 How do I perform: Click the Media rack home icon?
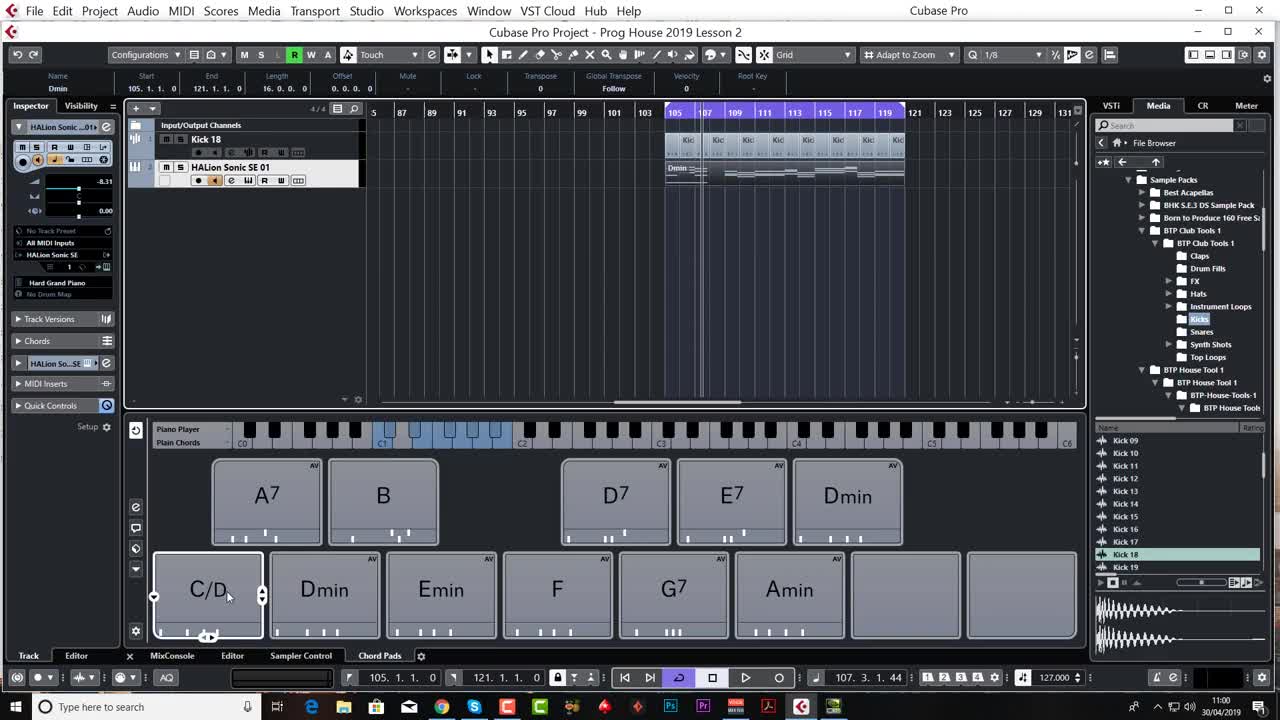click(x=1117, y=143)
